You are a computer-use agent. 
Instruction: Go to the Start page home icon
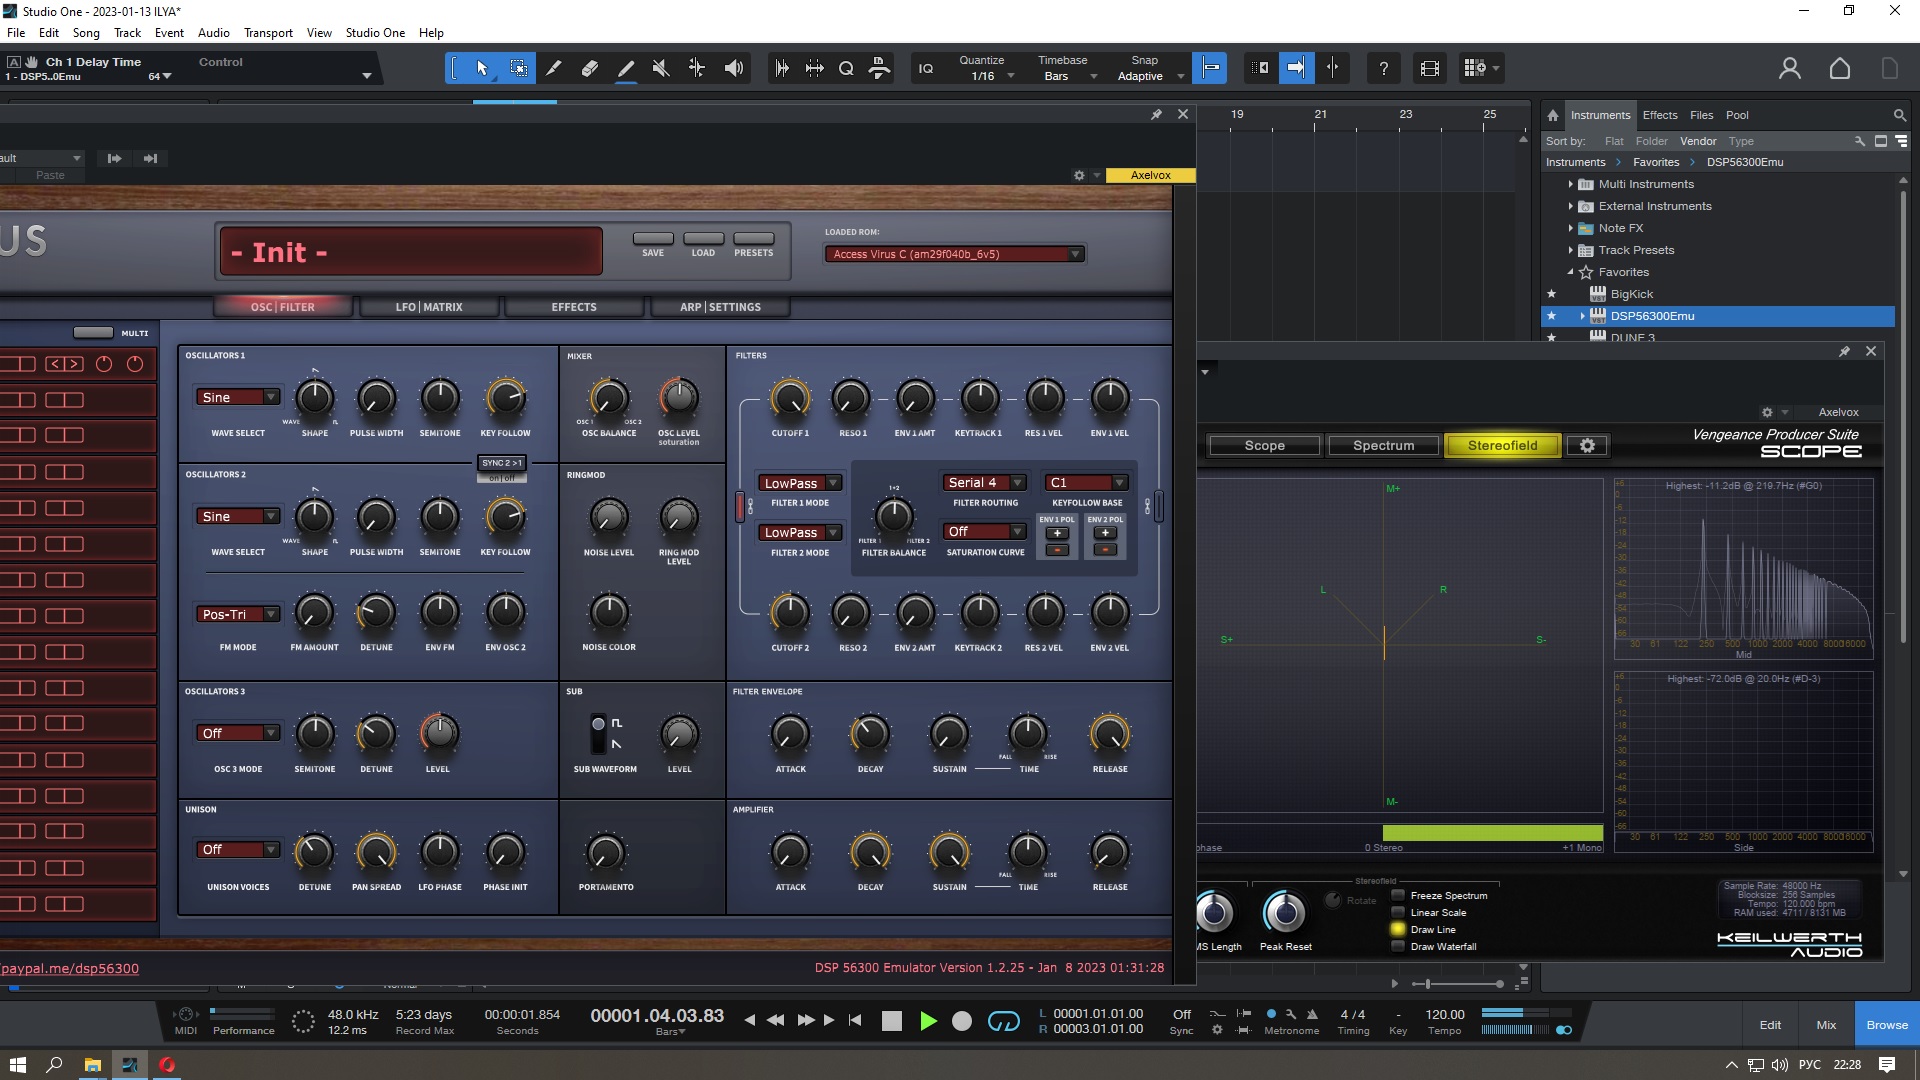pyautogui.click(x=1839, y=68)
